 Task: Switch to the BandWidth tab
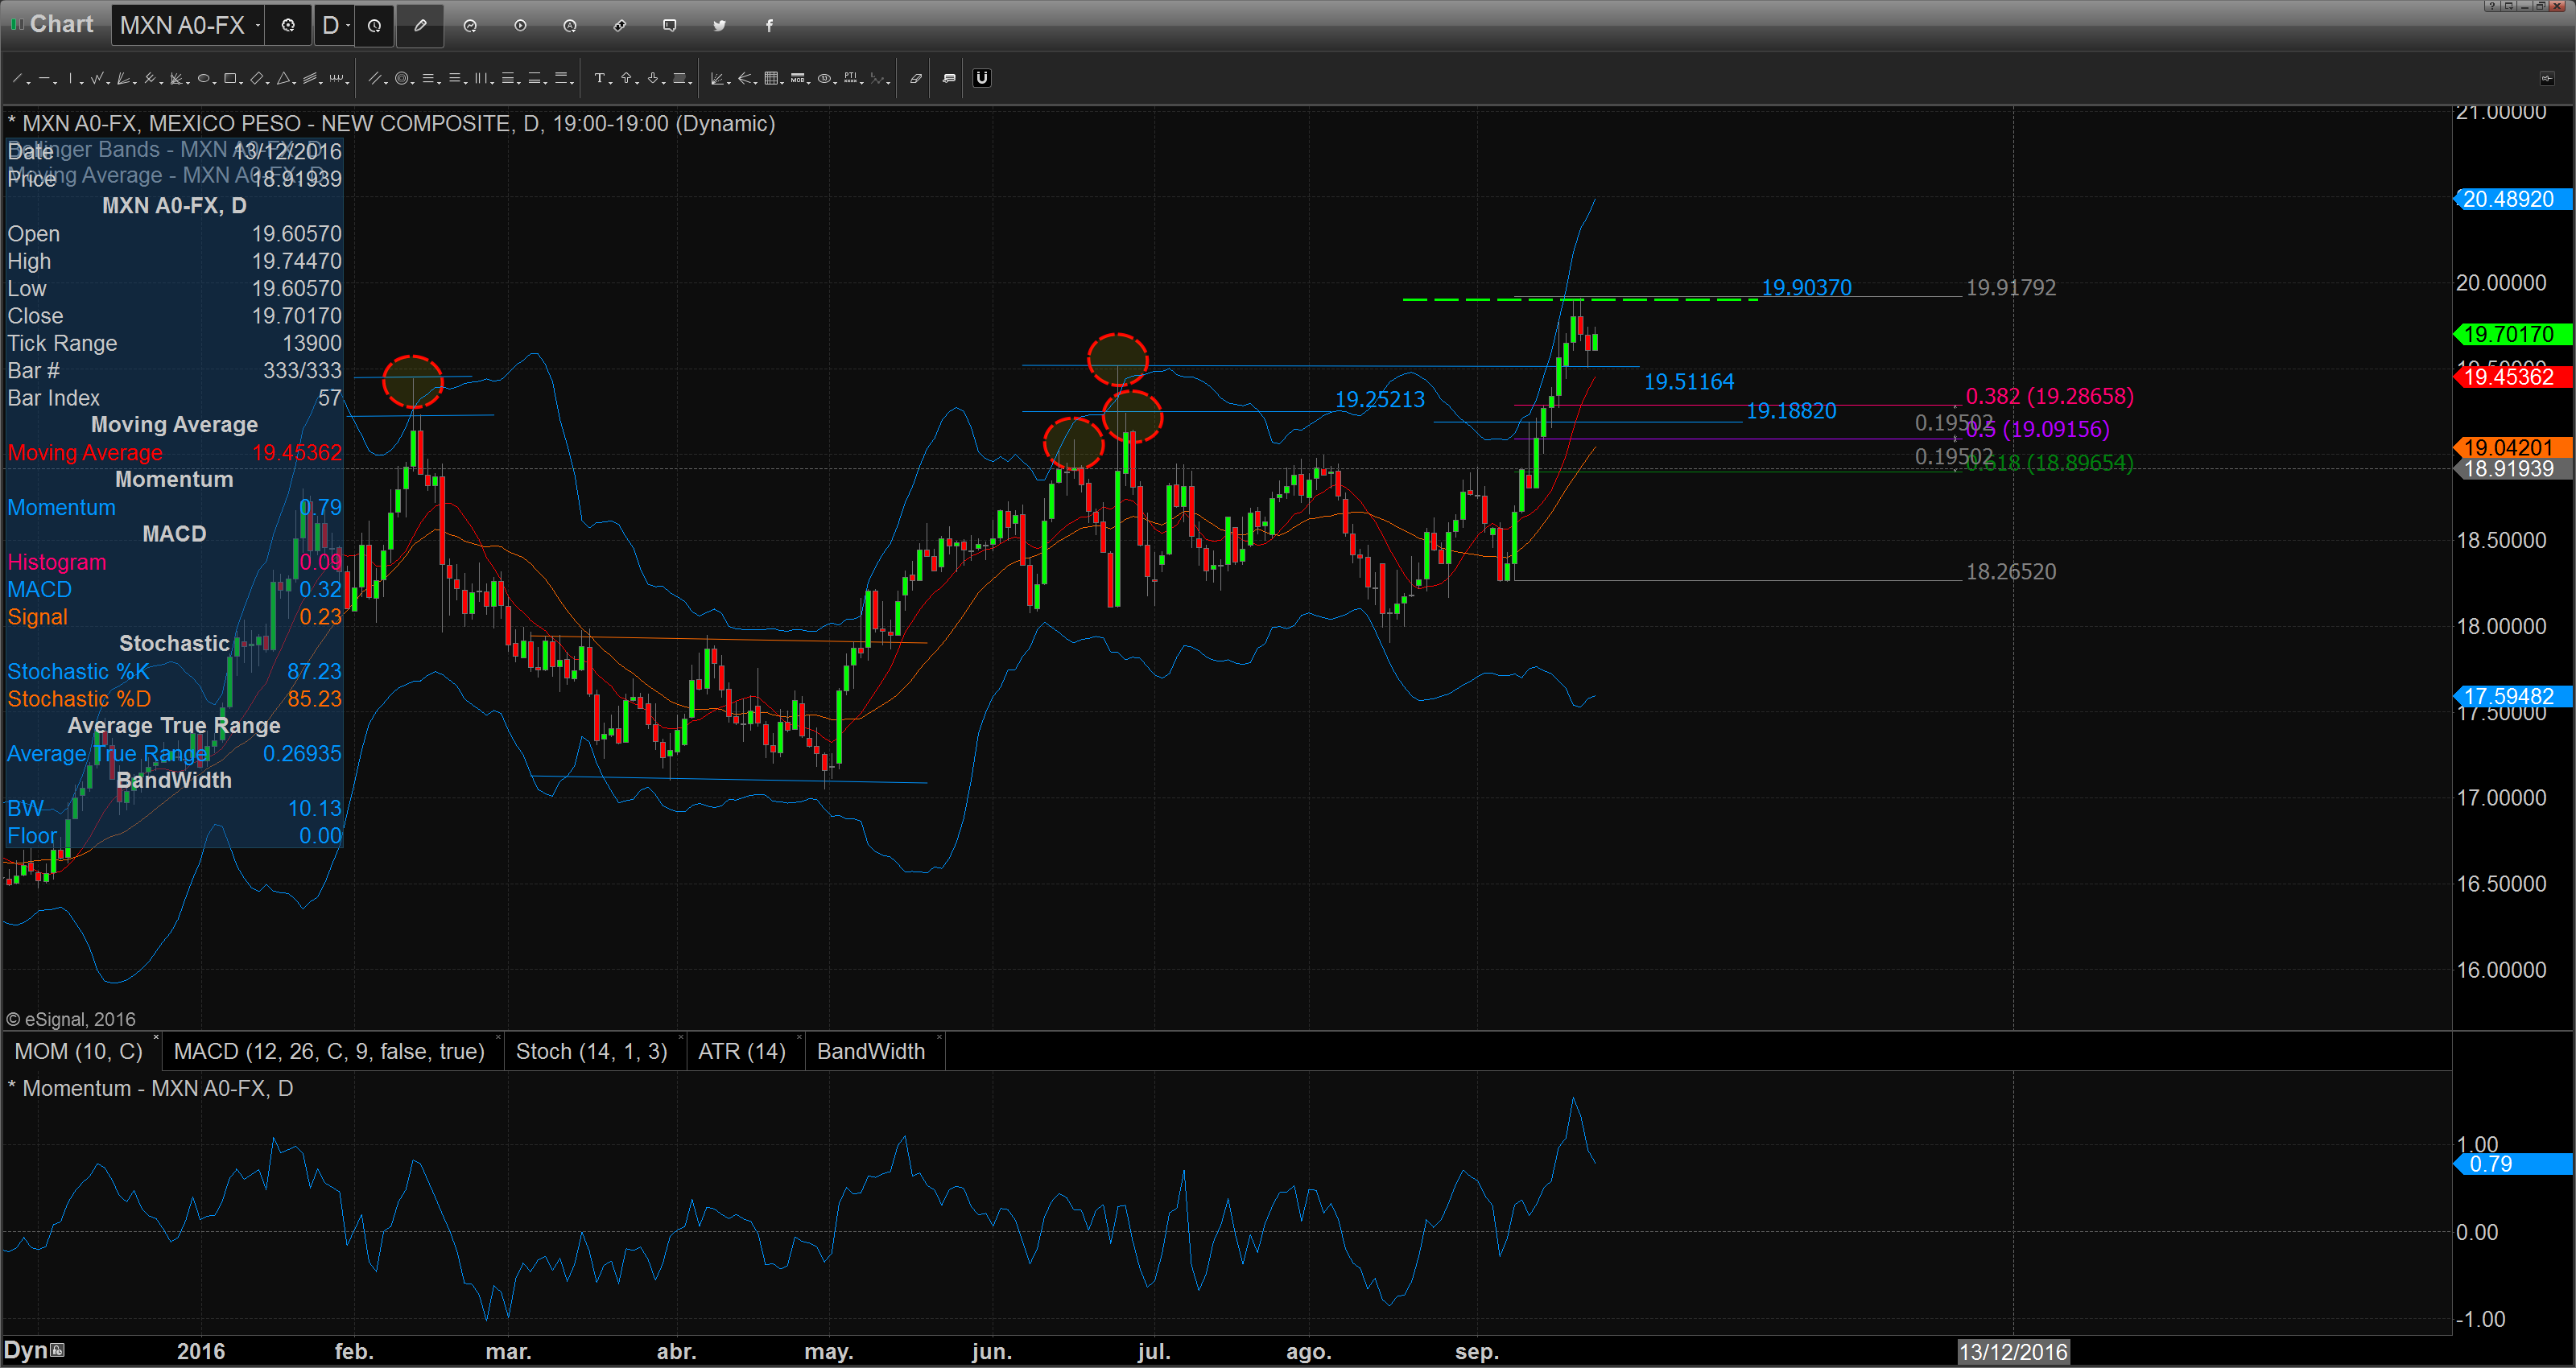[x=871, y=1051]
